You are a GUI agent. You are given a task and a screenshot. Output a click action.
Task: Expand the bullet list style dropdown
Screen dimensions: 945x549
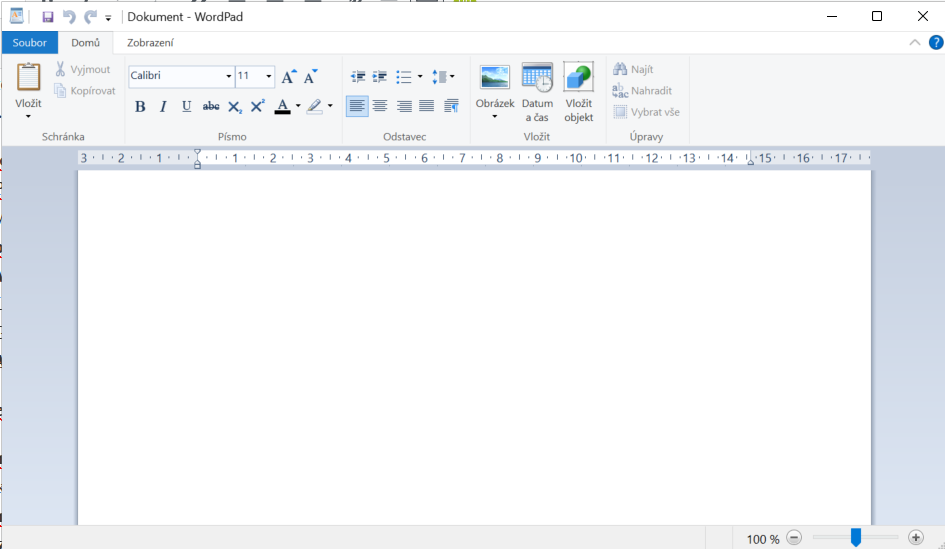tap(420, 77)
